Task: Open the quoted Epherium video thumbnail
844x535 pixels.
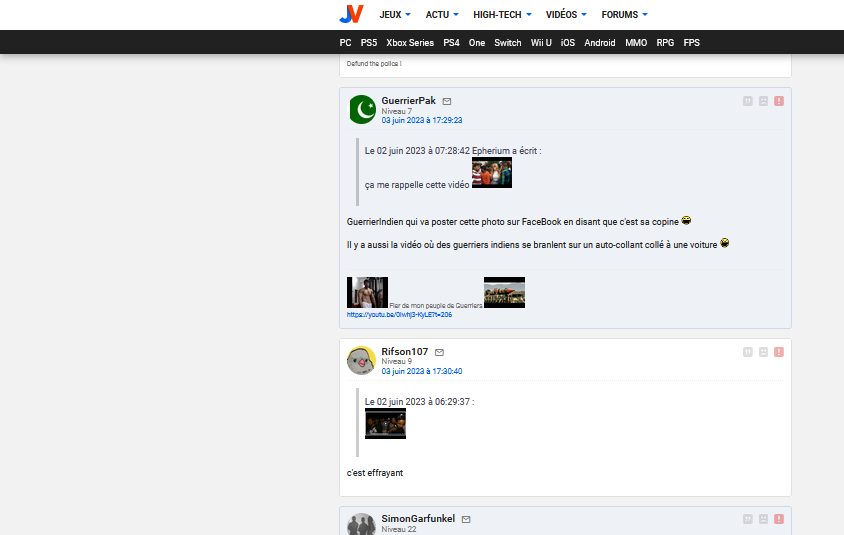Action: coord(492,173)
